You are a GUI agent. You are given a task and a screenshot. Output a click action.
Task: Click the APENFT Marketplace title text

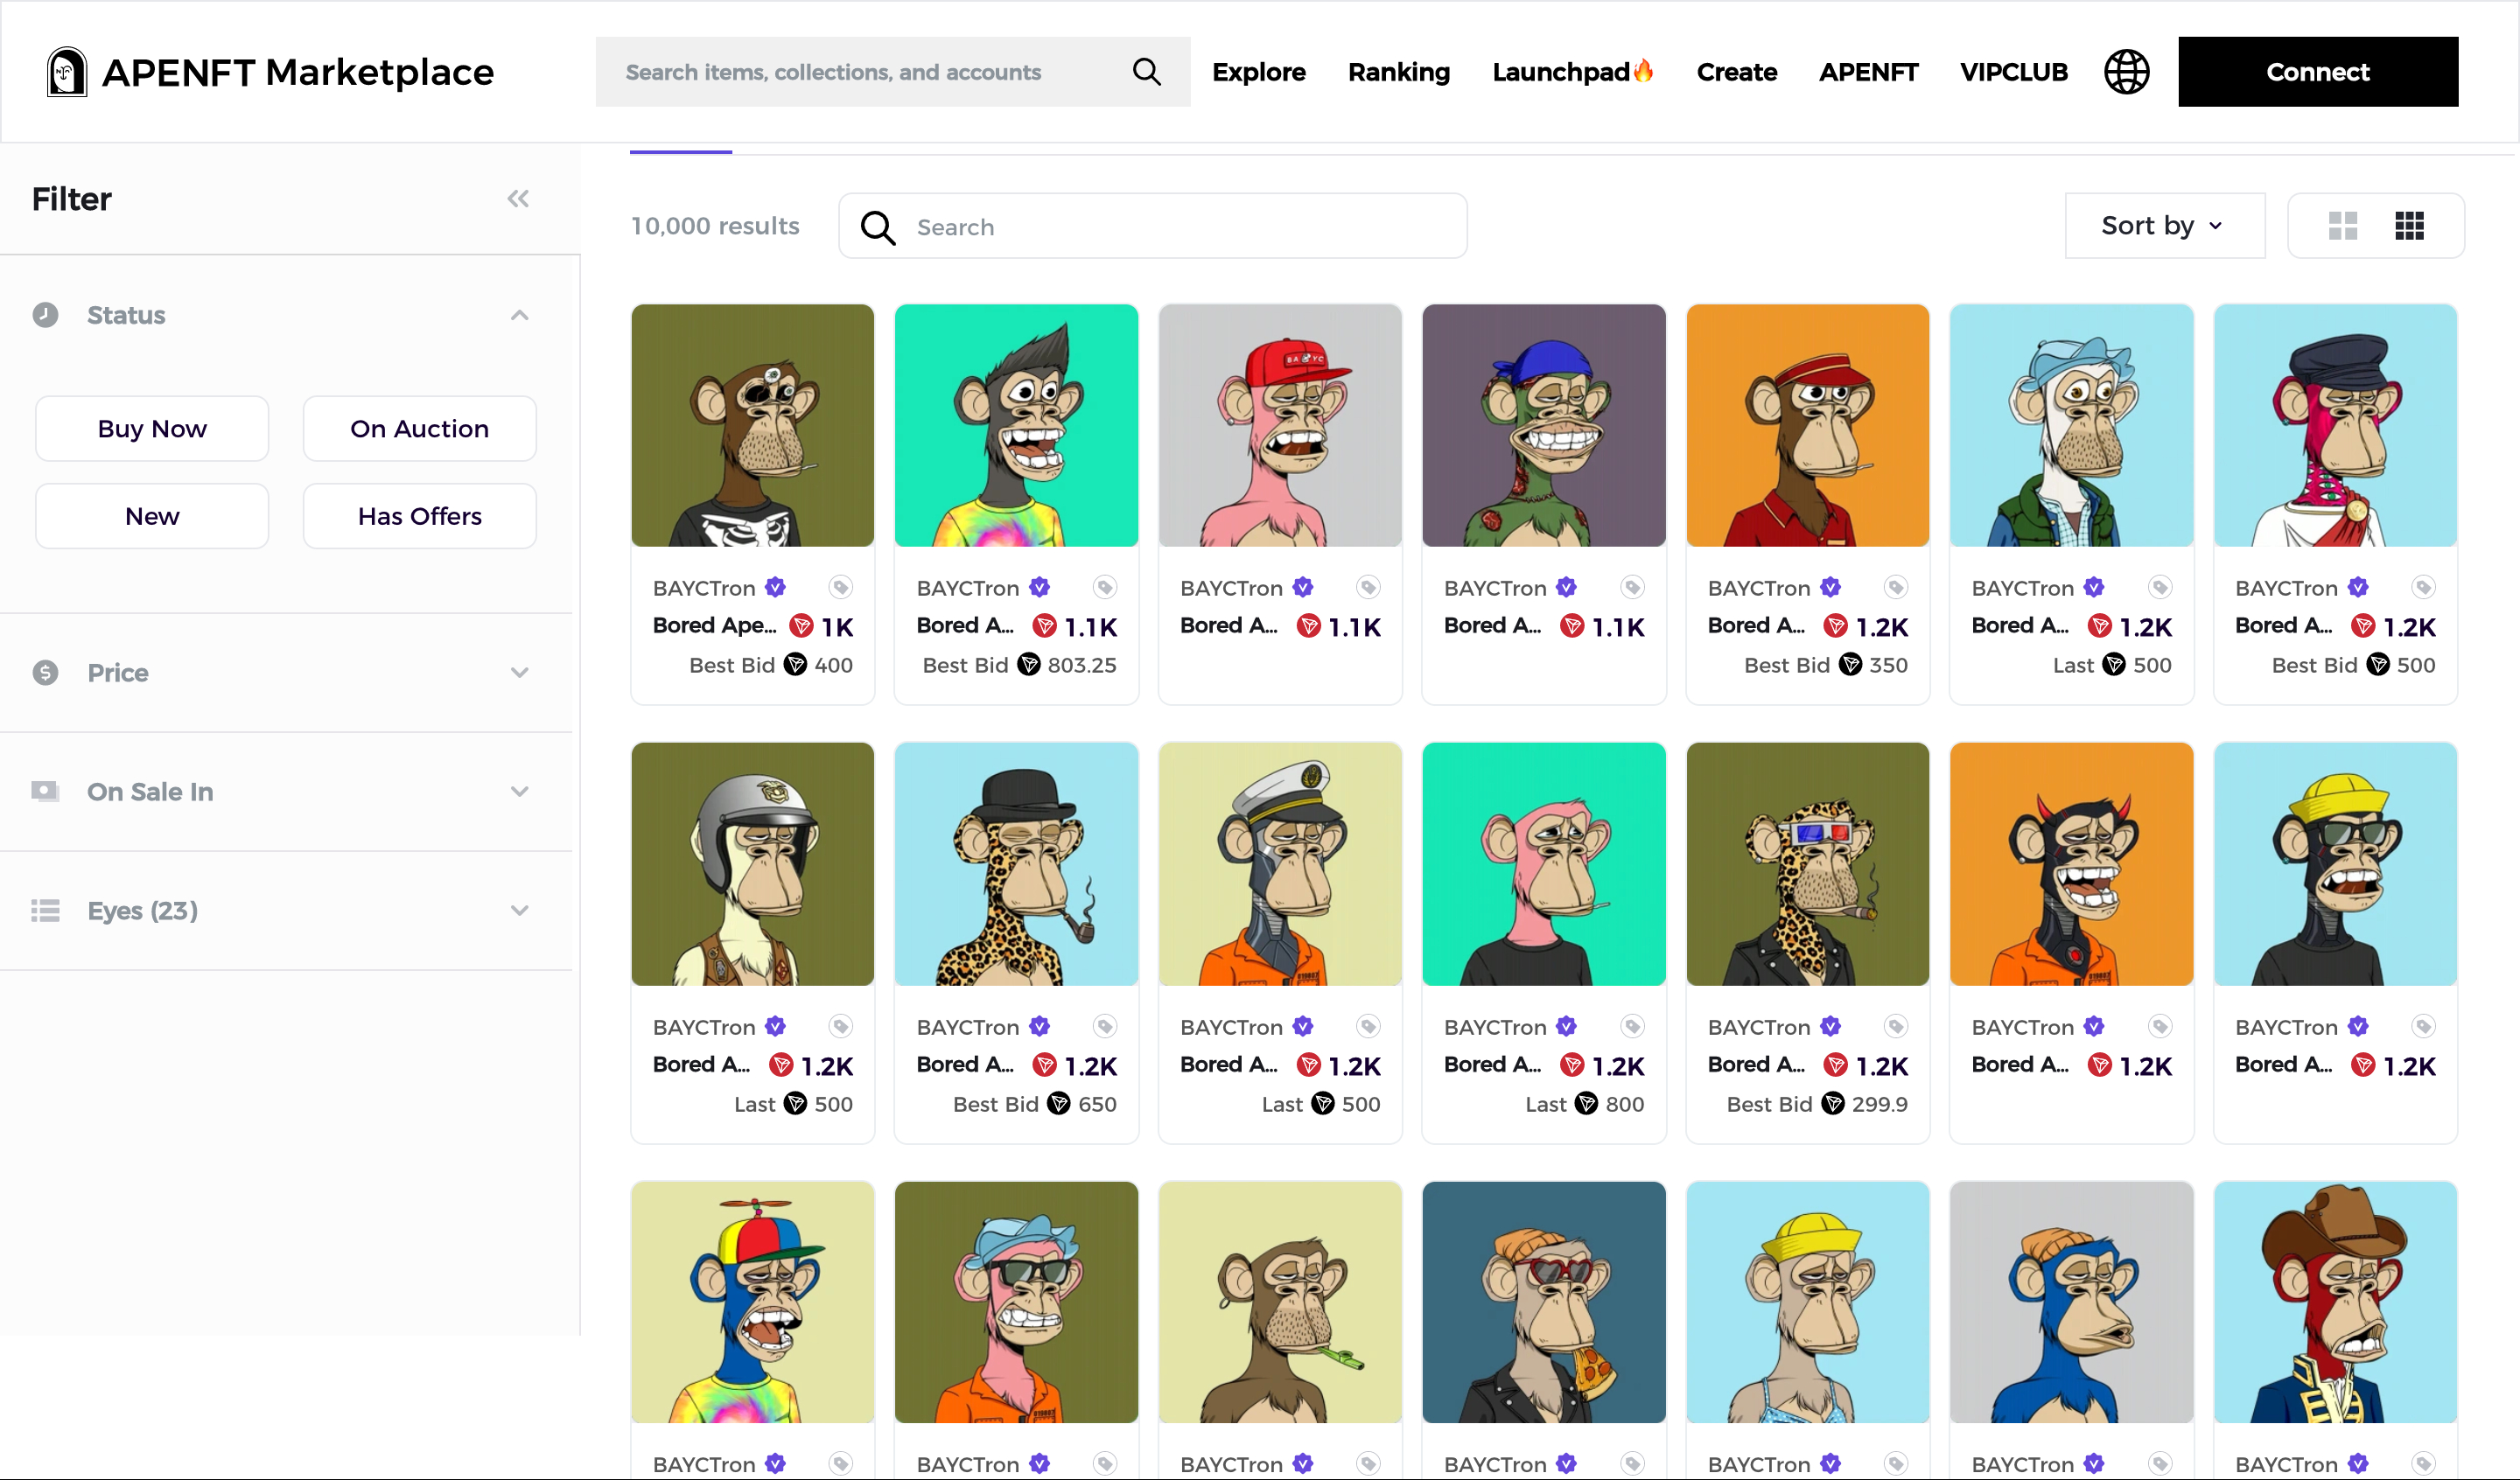coord(298,72)
